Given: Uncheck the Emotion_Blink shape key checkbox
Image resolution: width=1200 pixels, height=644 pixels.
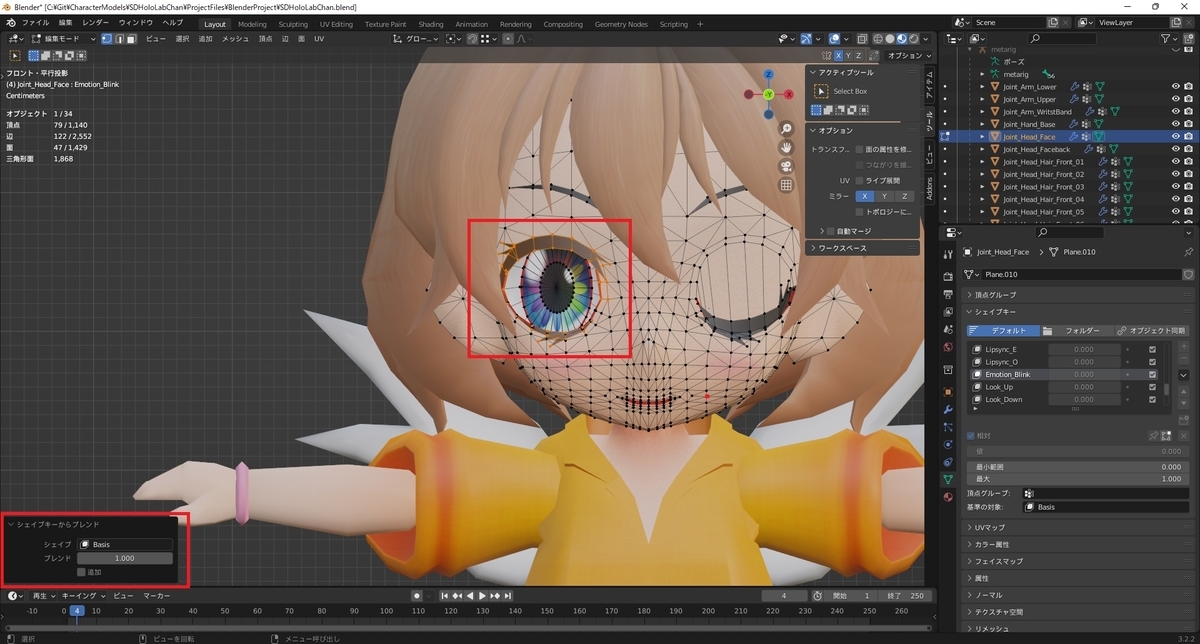Looking at the screenshot, I should 1153,374.
